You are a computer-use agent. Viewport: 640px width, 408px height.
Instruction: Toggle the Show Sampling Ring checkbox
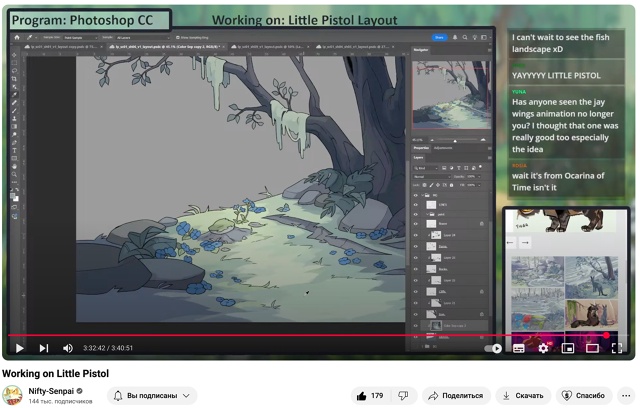coord(178,38)
